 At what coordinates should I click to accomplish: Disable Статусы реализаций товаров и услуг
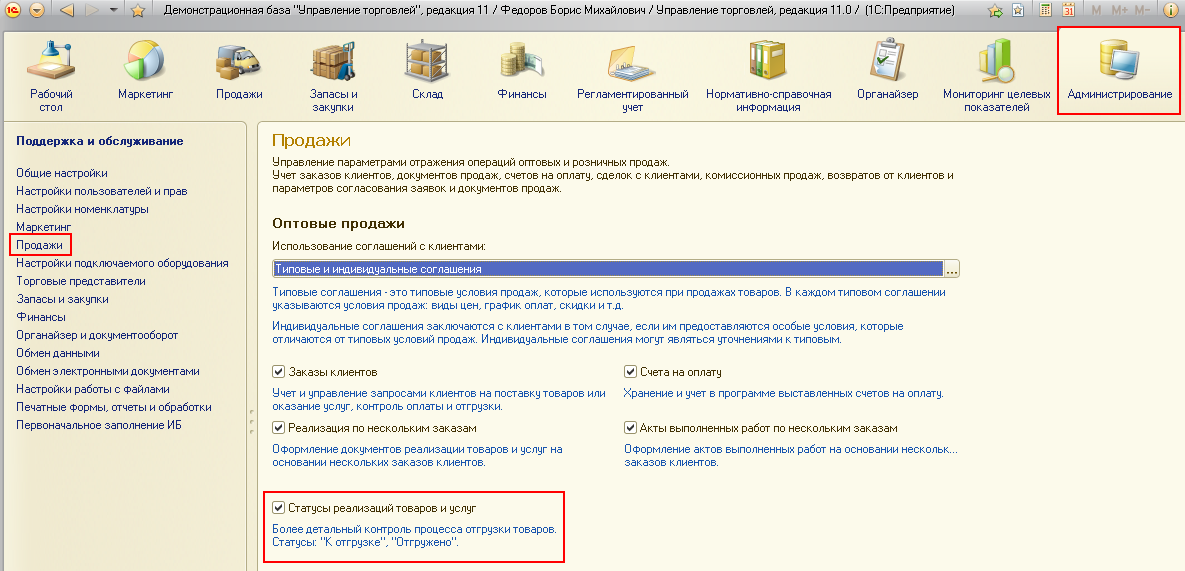point(279,508)
